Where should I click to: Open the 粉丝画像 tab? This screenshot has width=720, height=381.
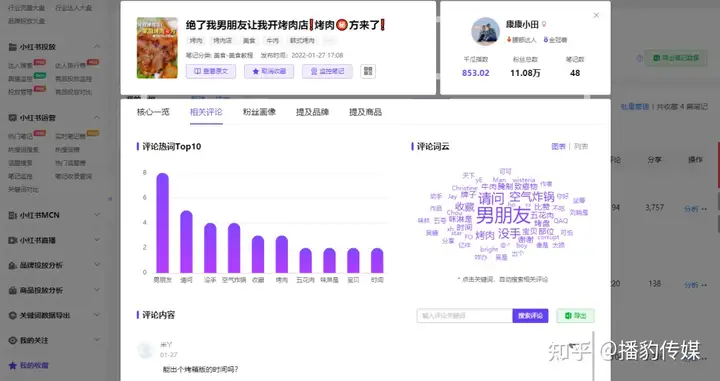pyautogui.click(x=259, y=112)
